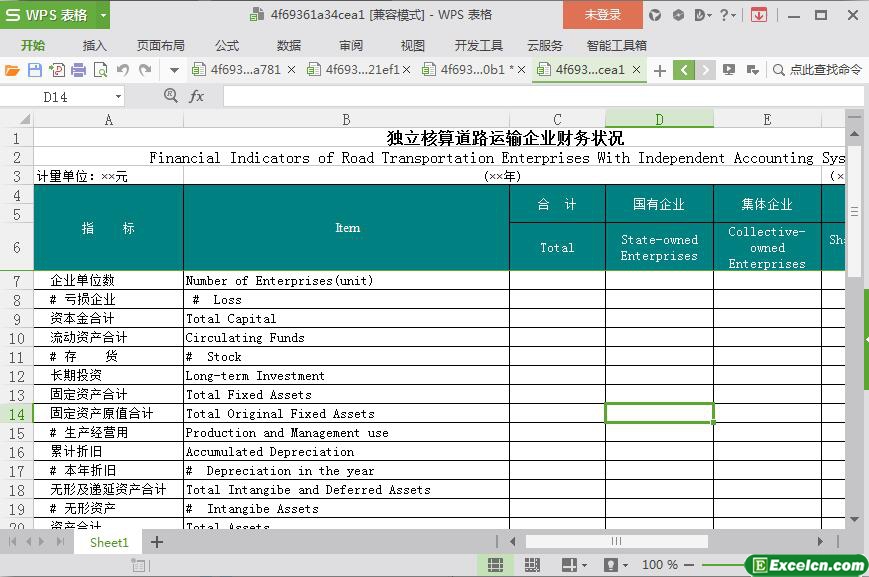This screenshot has height=577, width=869.
Task: Open the Name Box dropdown arrow
Action: 118,97
